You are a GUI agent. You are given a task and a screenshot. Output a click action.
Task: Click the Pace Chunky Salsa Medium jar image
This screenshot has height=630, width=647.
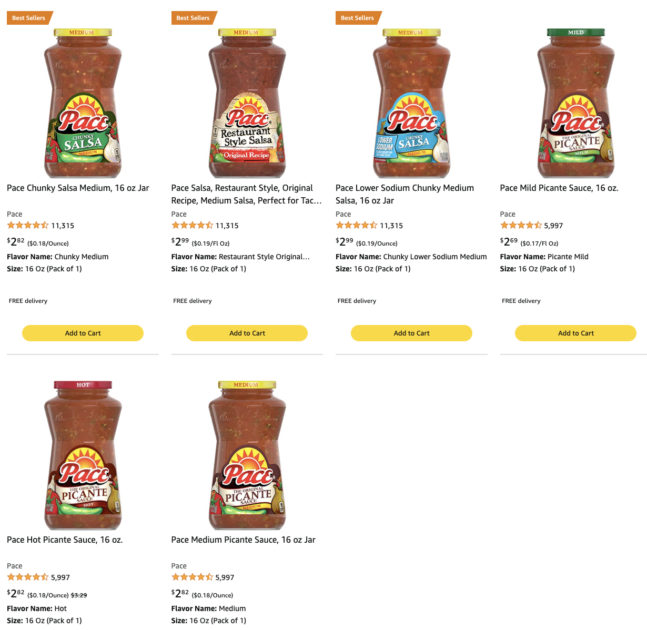pyautogui.click(x=82, y=102)
